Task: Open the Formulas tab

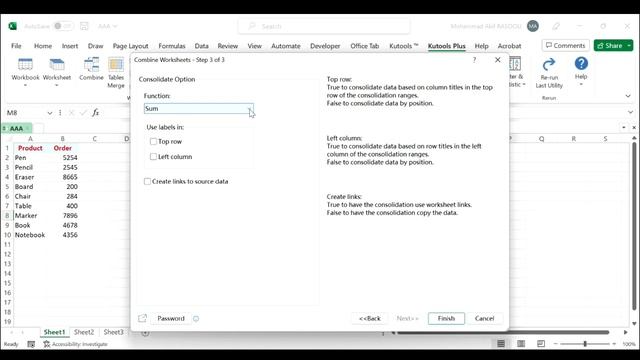Action: 172,46
